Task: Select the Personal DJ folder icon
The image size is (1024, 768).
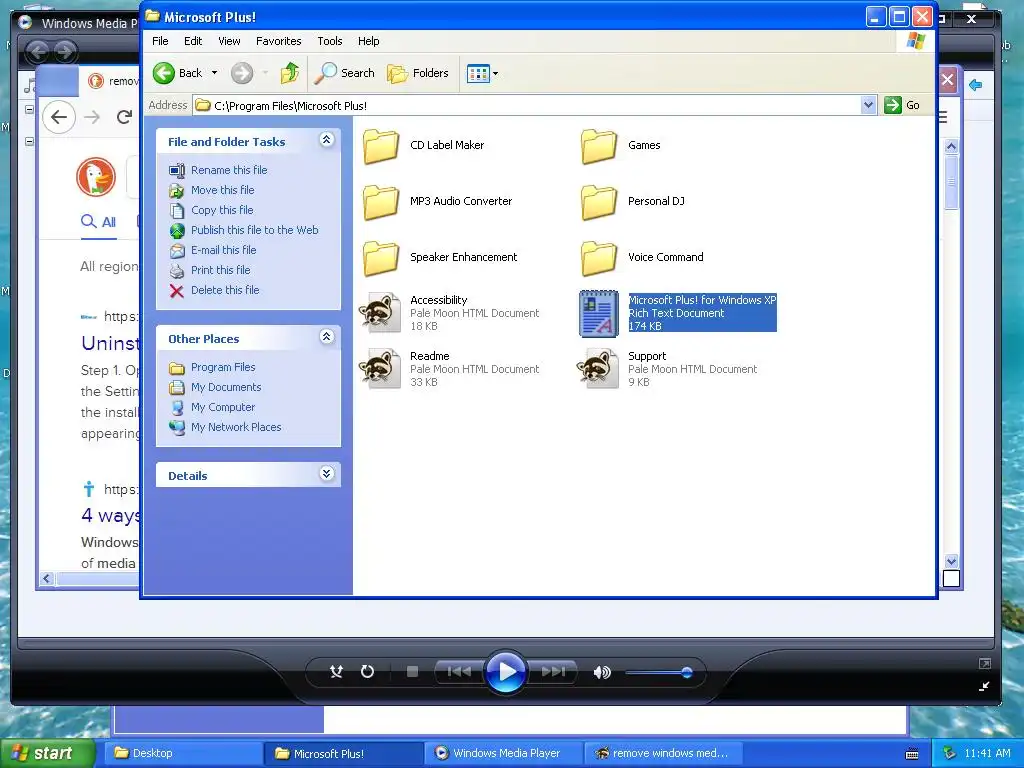Action: point(599,202)
